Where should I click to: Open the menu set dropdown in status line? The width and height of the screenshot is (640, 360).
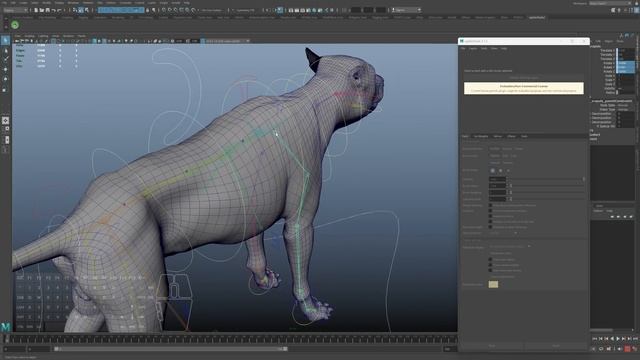coord(15,10)
